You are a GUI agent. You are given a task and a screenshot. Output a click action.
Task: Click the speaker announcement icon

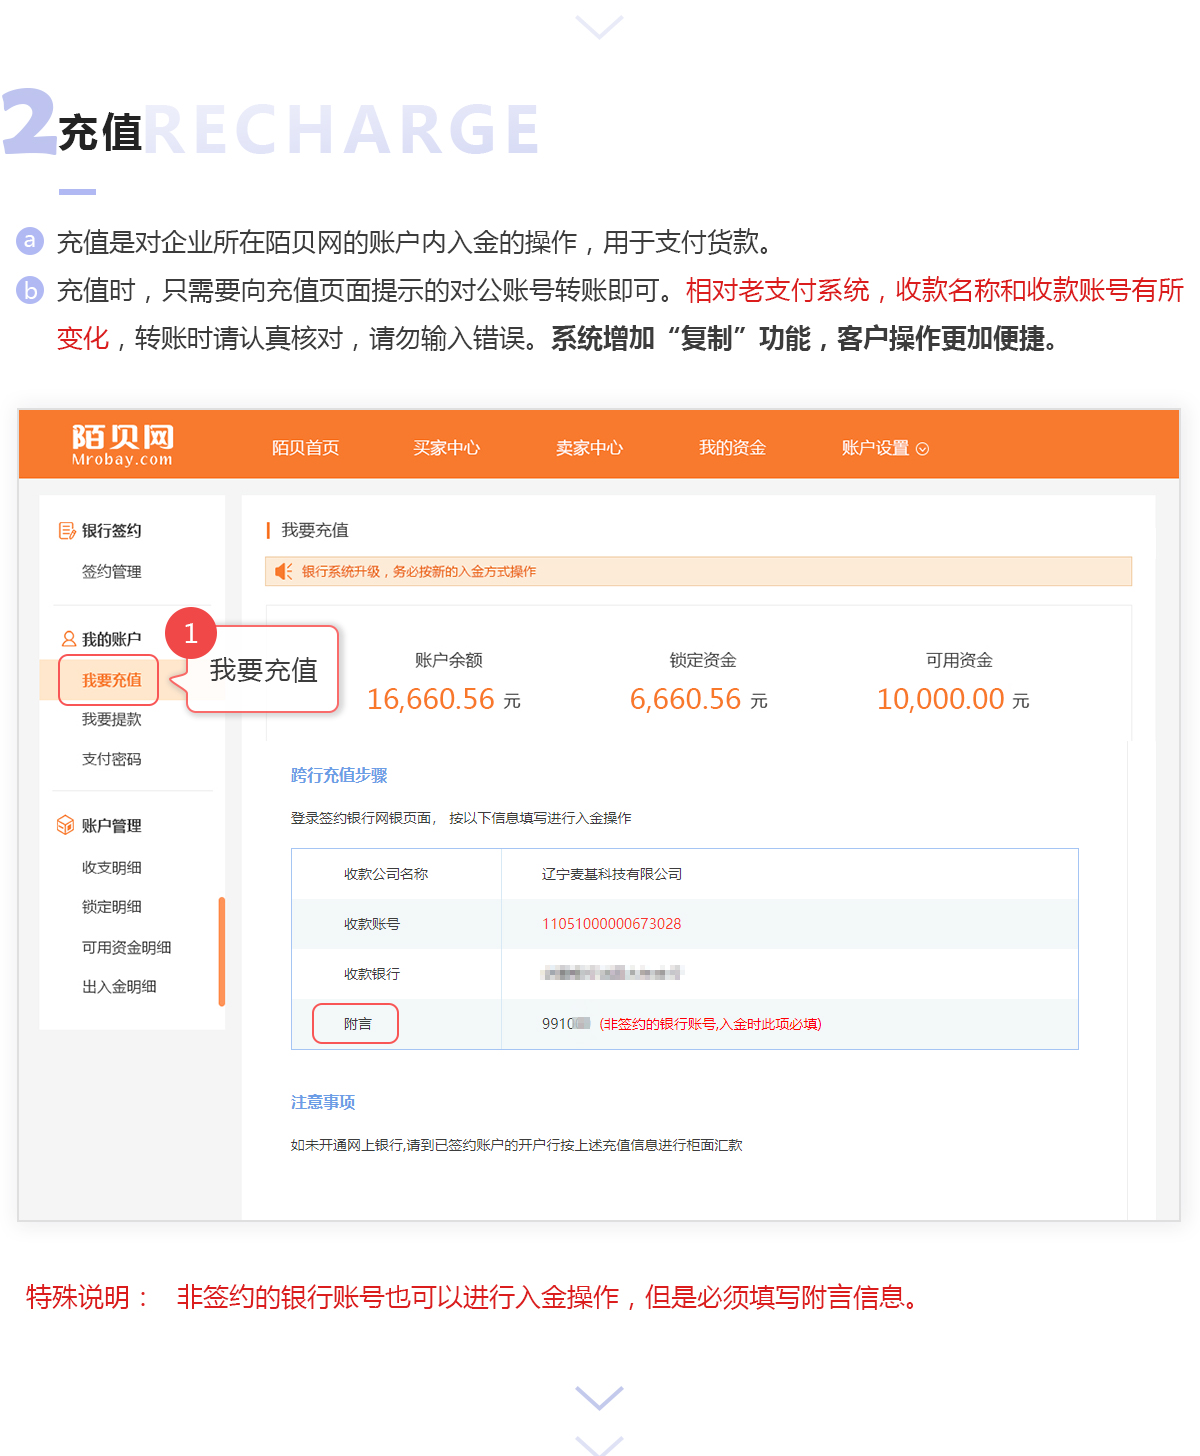coord(284,571)
